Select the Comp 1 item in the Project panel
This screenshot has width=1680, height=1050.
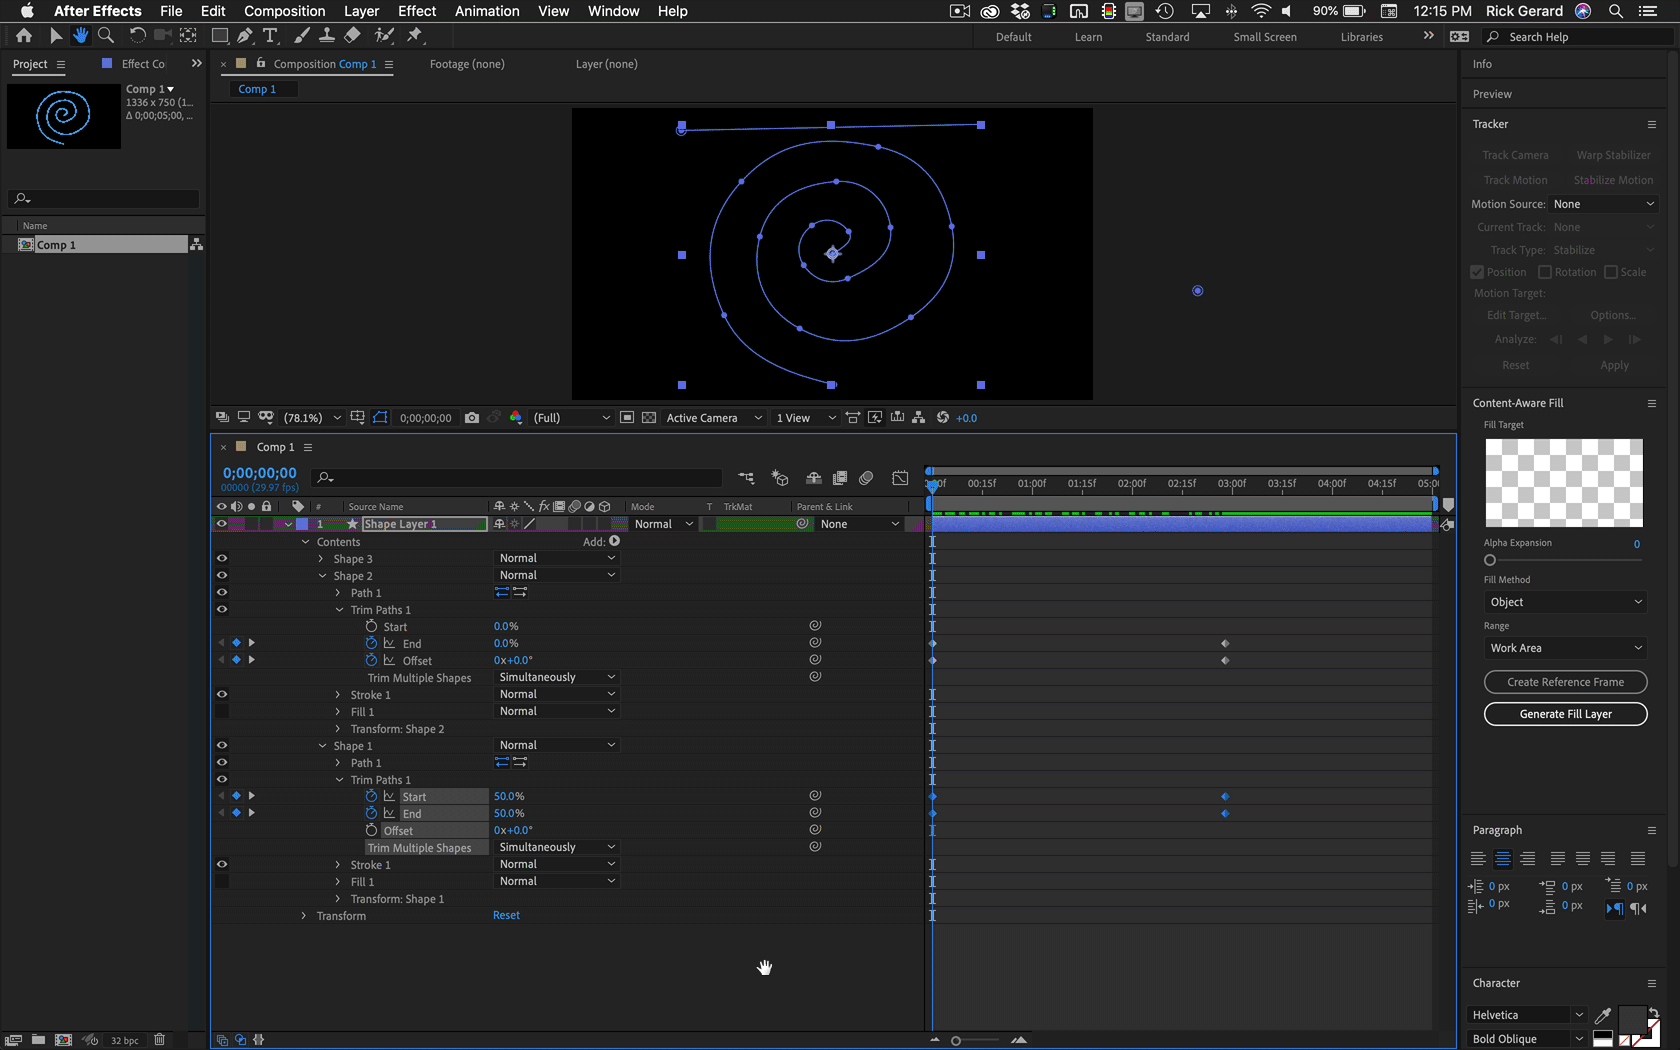click(57, 244)
